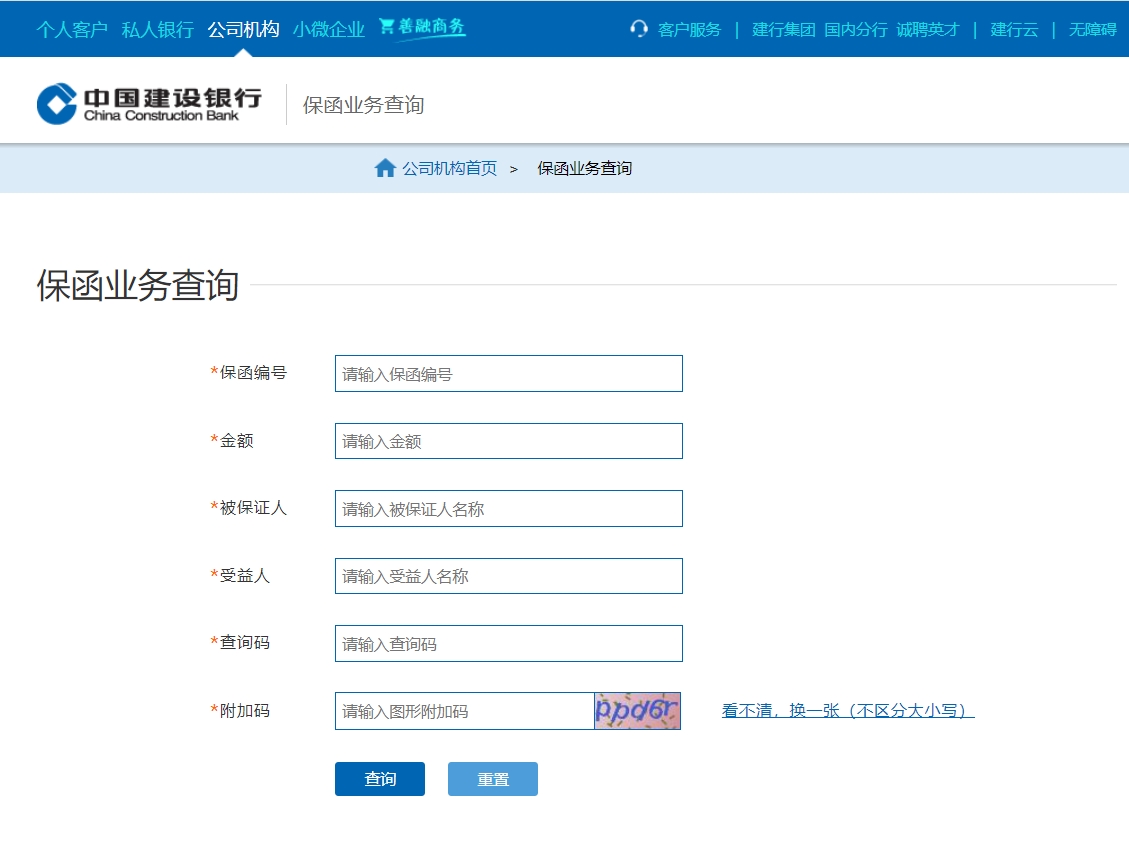Select the 个人客户 tab
1129x847 pixels.
tap(72, 29)
